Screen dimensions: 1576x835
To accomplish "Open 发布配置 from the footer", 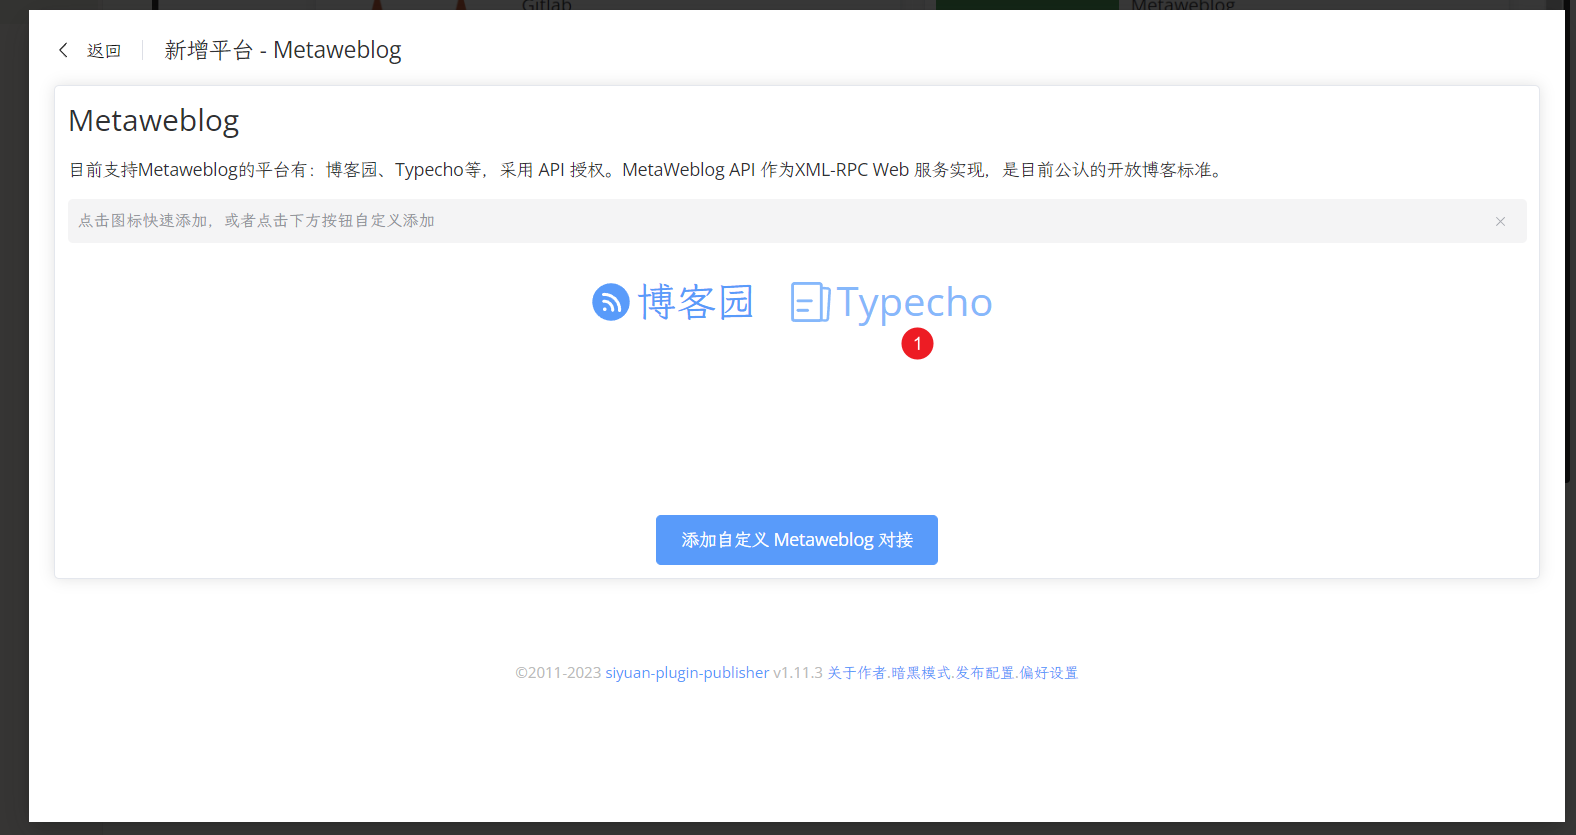I will pyautogui.click(x=985, y=673).
